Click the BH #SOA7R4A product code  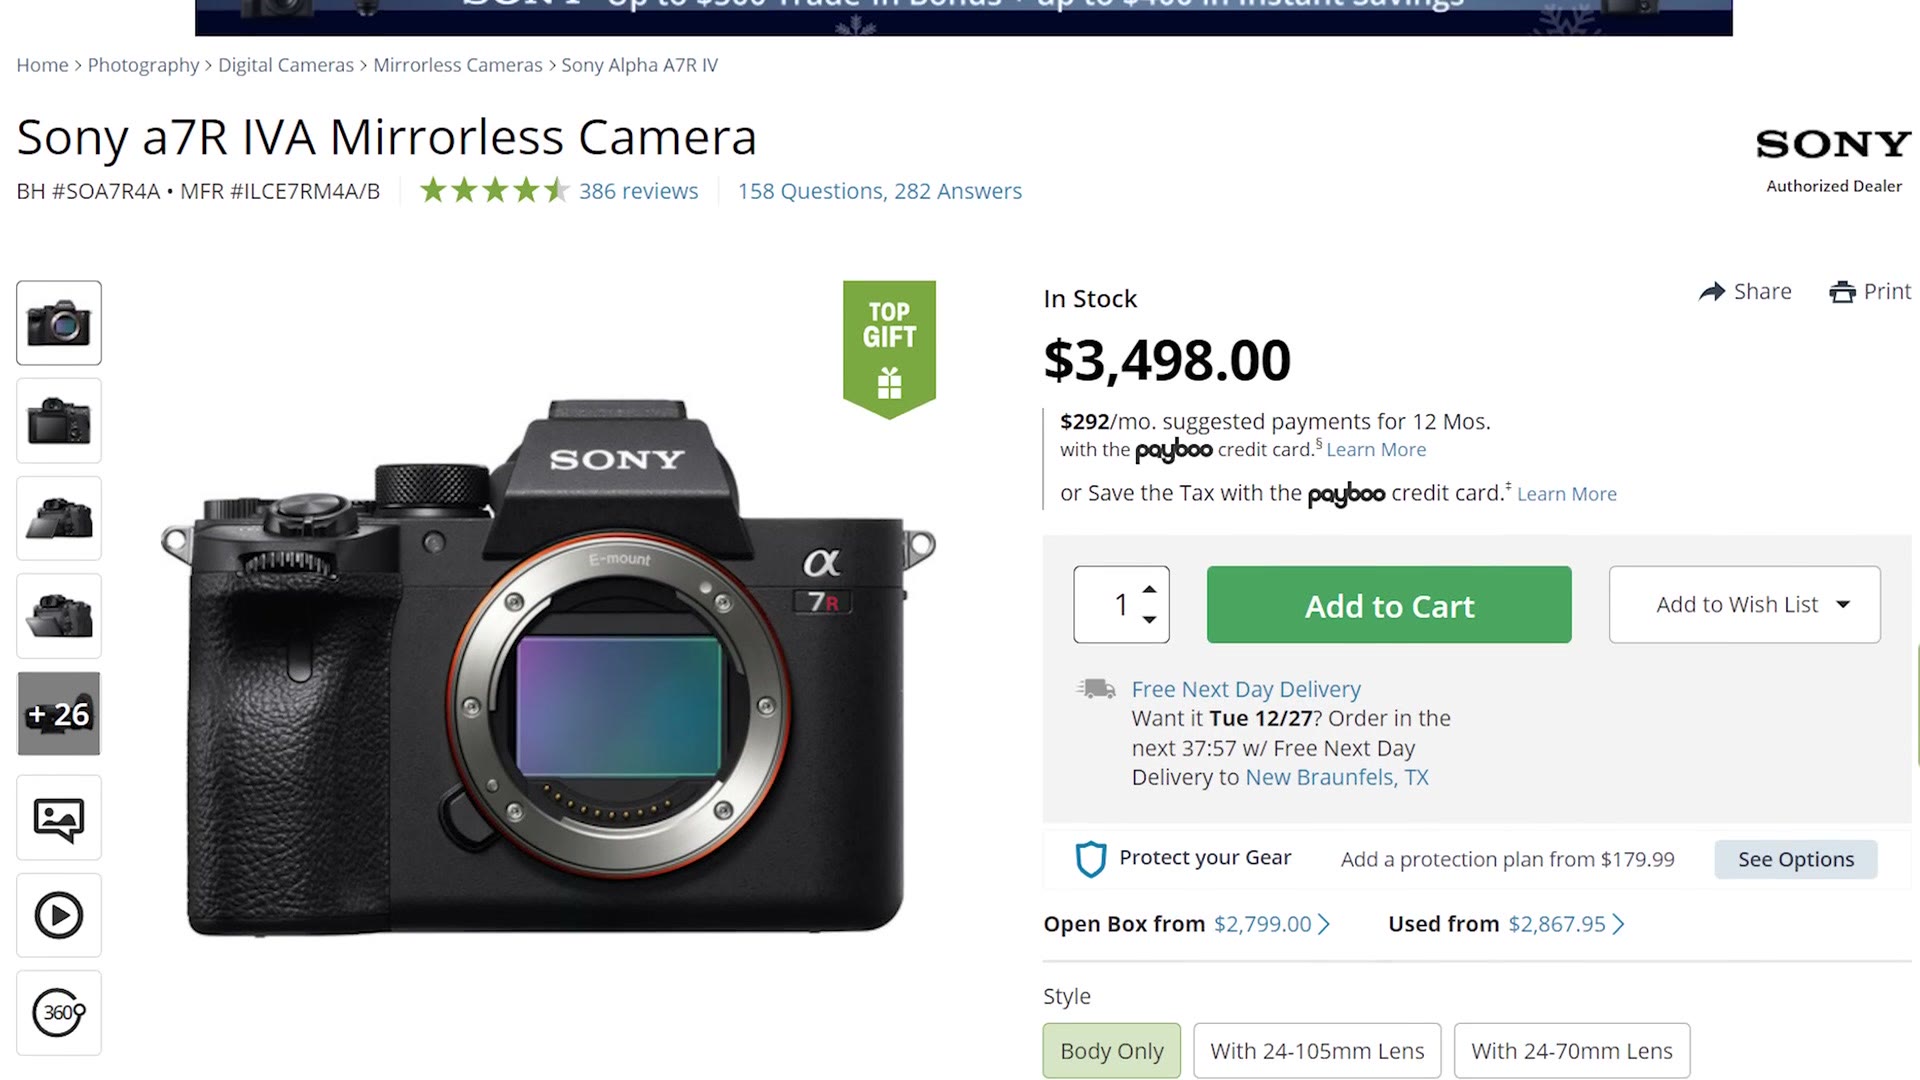88,191
